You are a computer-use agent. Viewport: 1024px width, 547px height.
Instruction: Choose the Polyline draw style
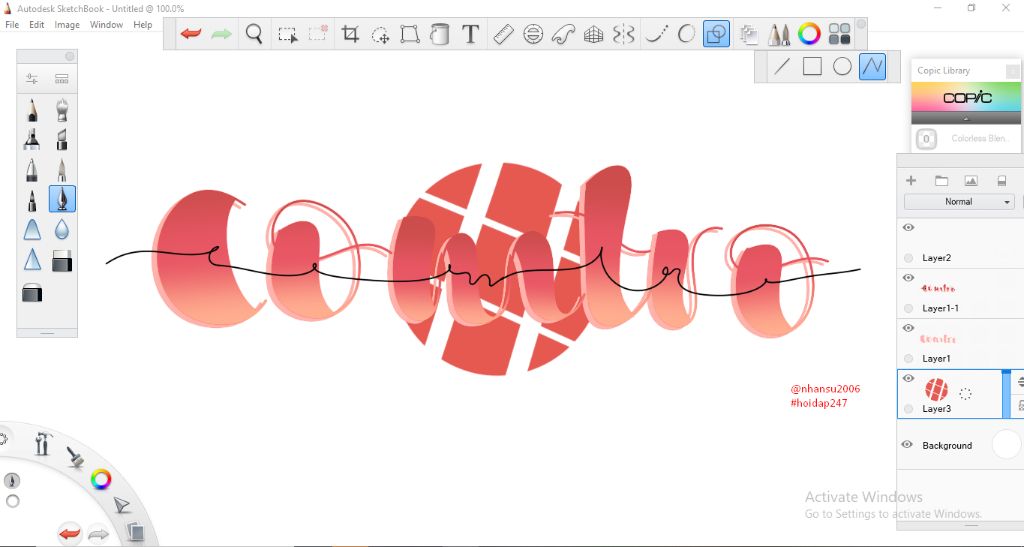tap(872, 66)
